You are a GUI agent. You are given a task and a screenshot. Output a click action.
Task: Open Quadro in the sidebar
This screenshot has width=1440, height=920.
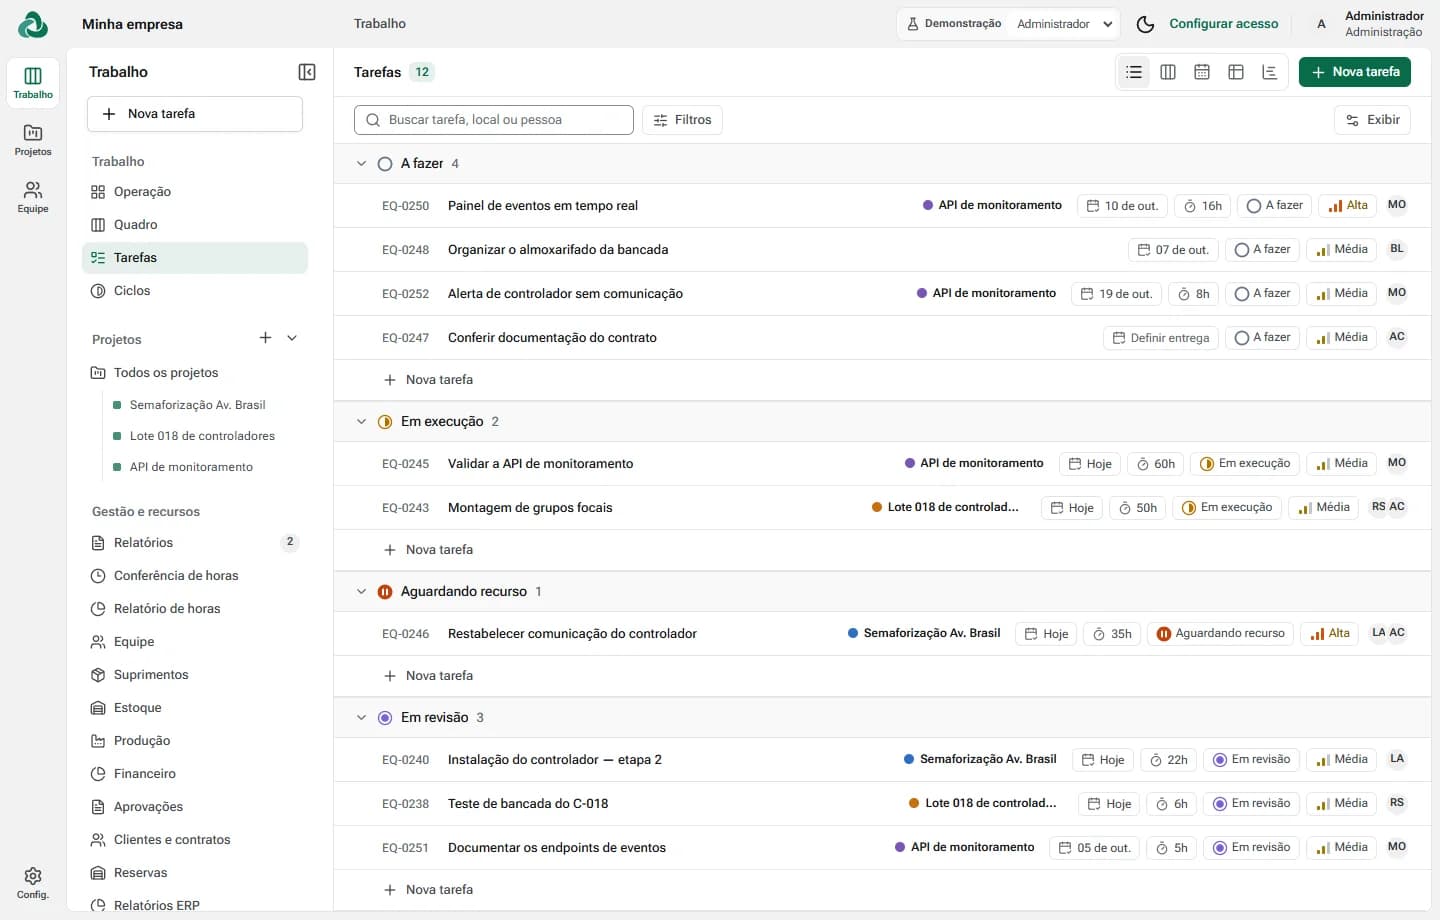pyautogui.click(x=195, y=225)
